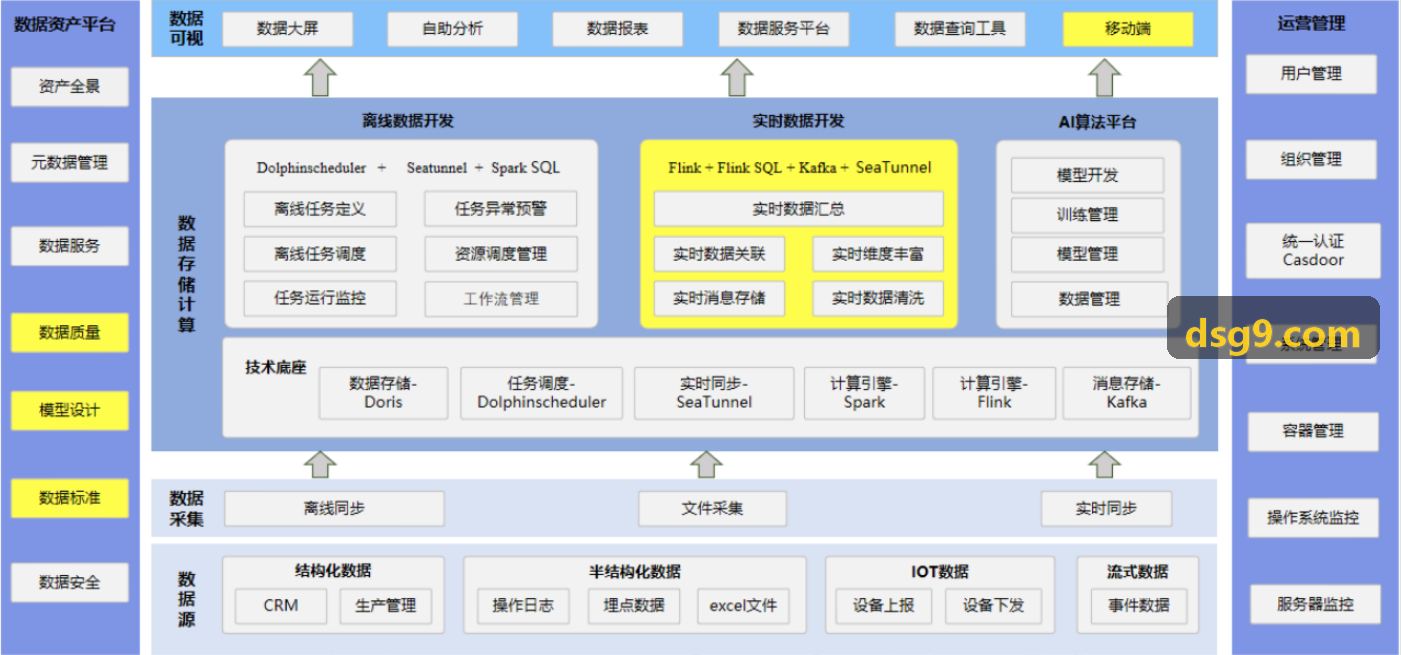Click the yellow 移动端 box

tap(1128, 29)
